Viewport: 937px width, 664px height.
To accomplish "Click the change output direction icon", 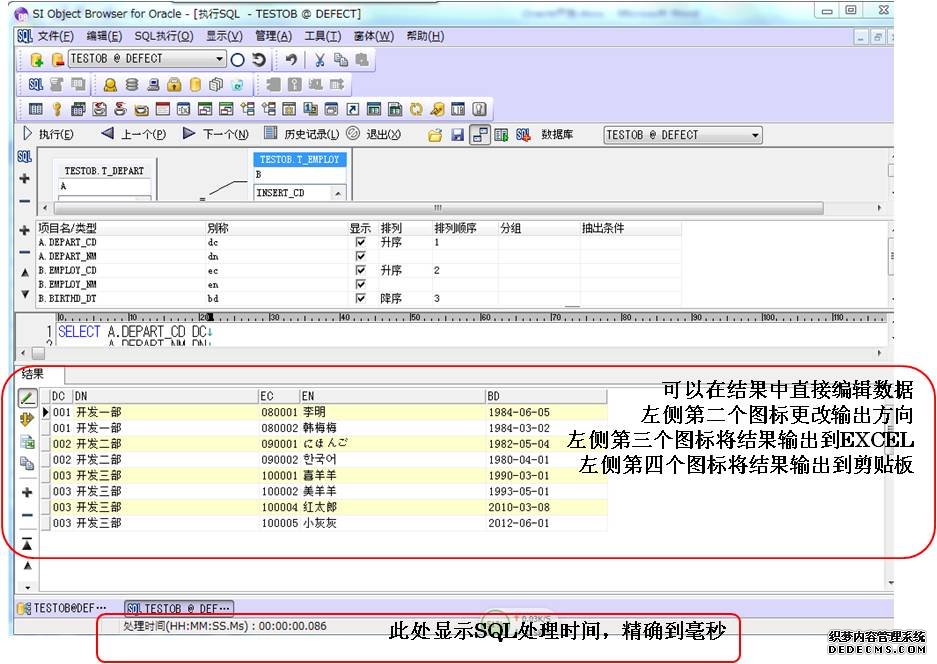I will [27, 419].
